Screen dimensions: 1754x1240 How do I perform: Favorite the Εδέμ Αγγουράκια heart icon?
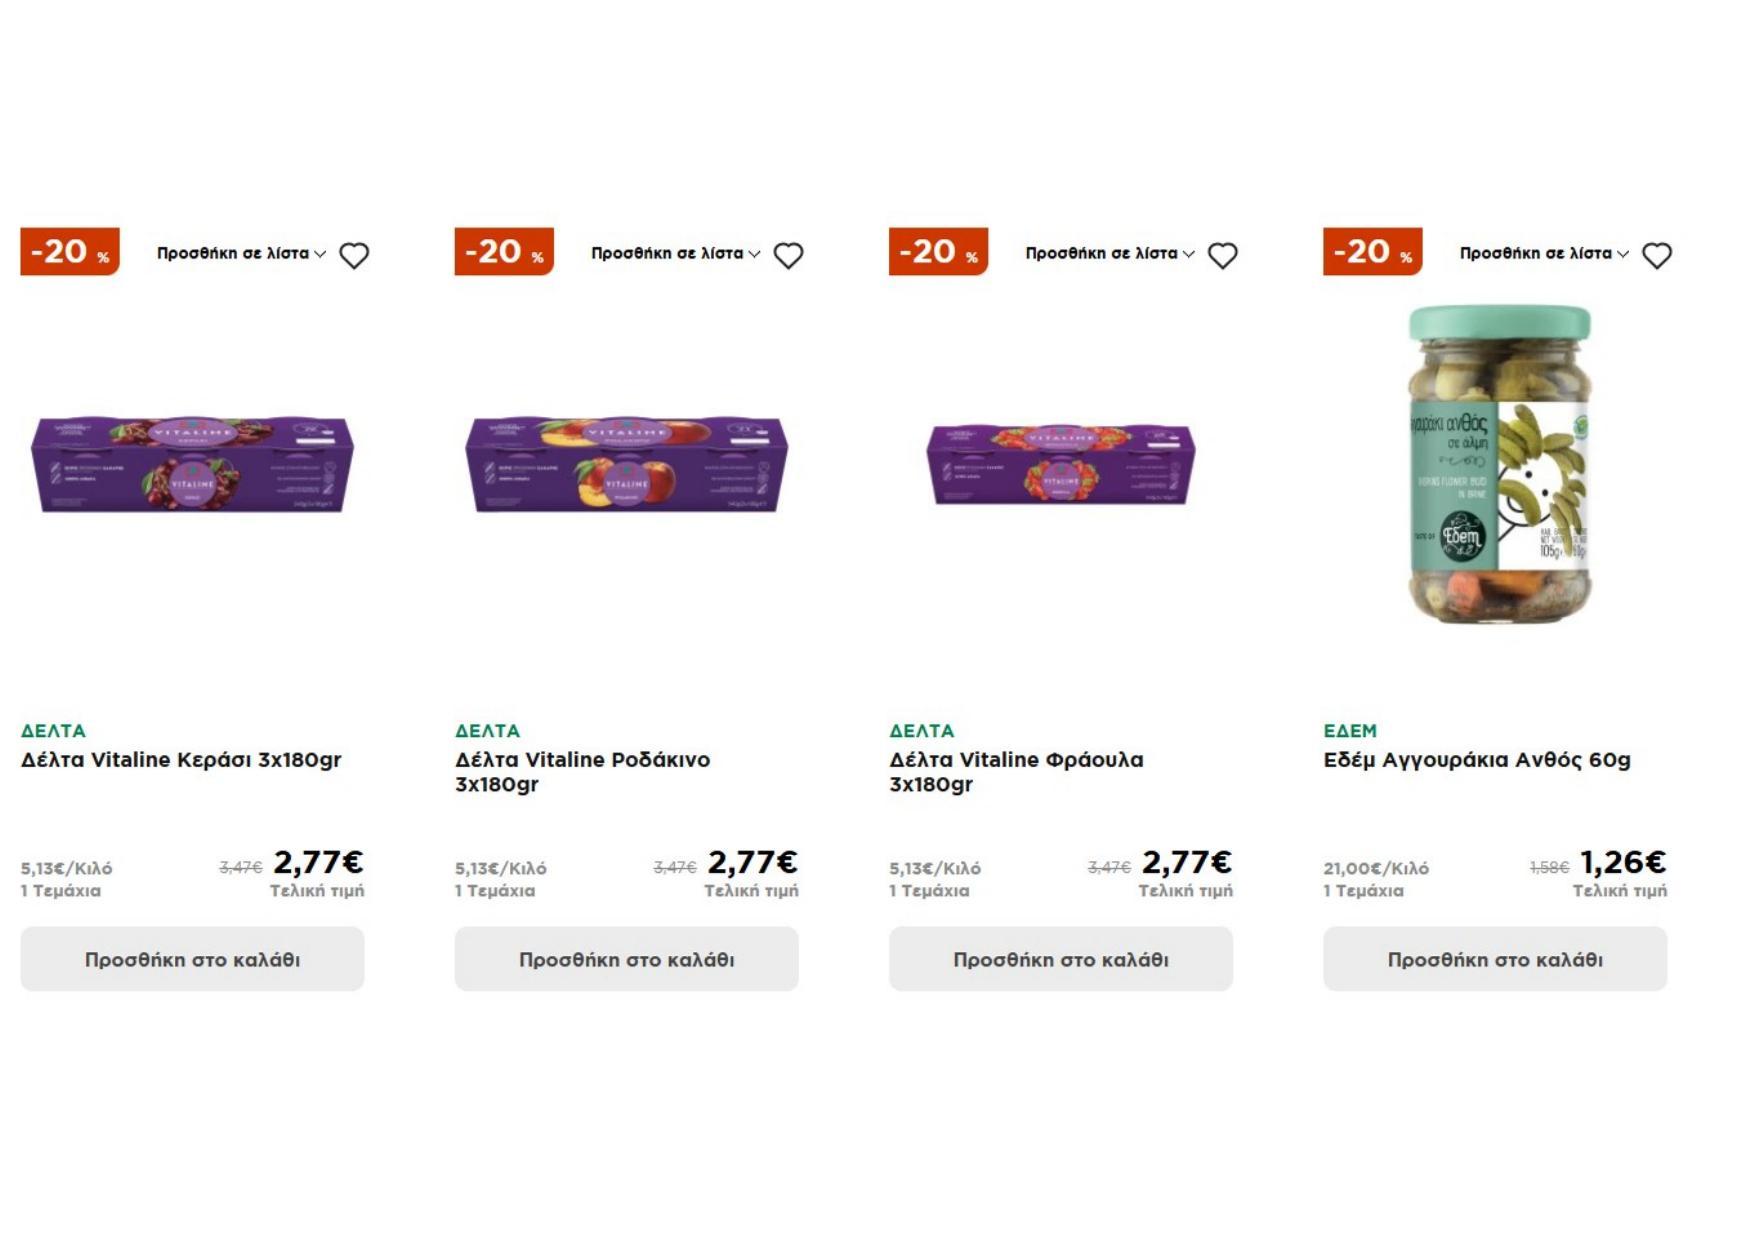coord(1657,255)
